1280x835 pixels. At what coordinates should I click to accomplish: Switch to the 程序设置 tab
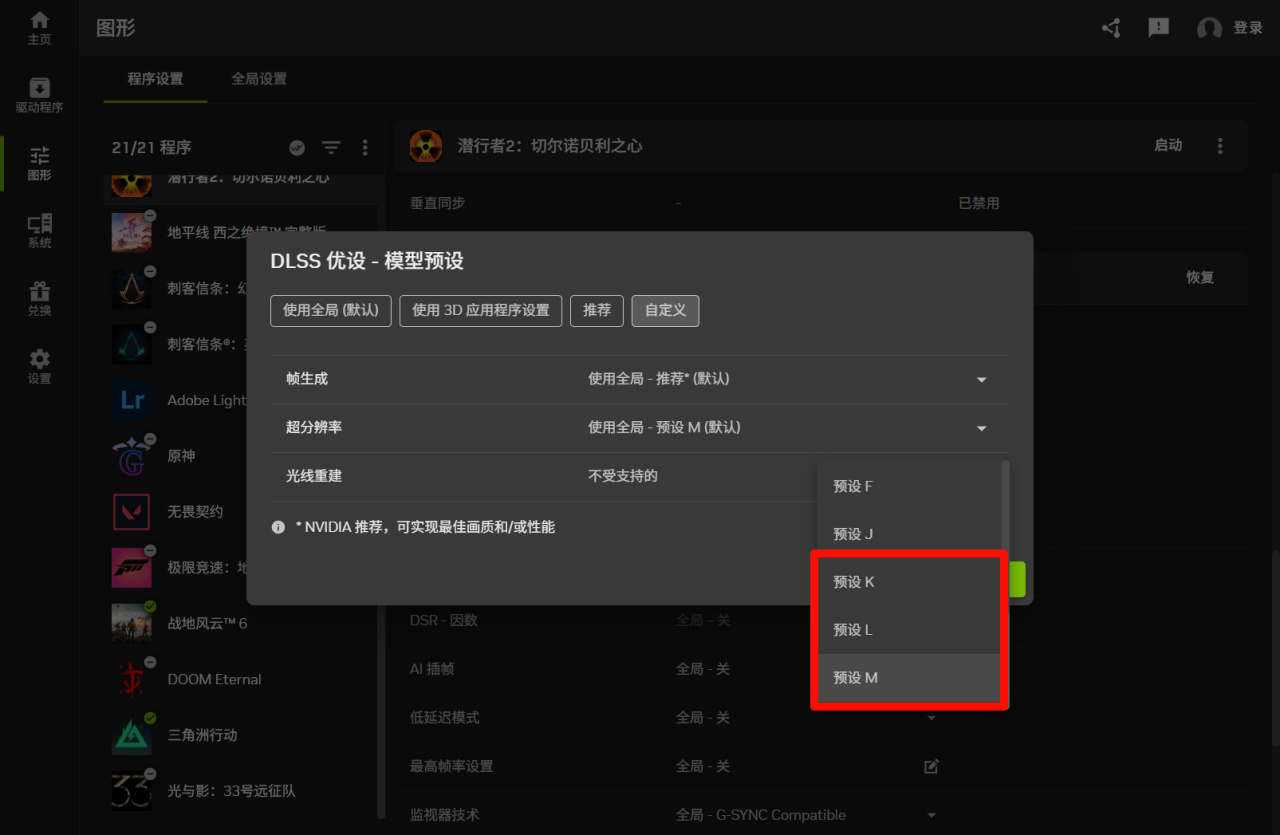click(x=155, y=79)
